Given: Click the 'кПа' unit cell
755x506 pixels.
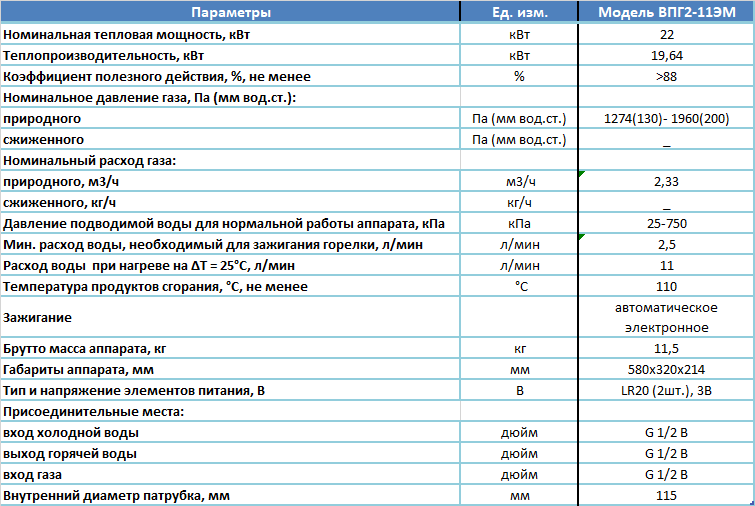Looking at the screenshot, I should [520, 223].
